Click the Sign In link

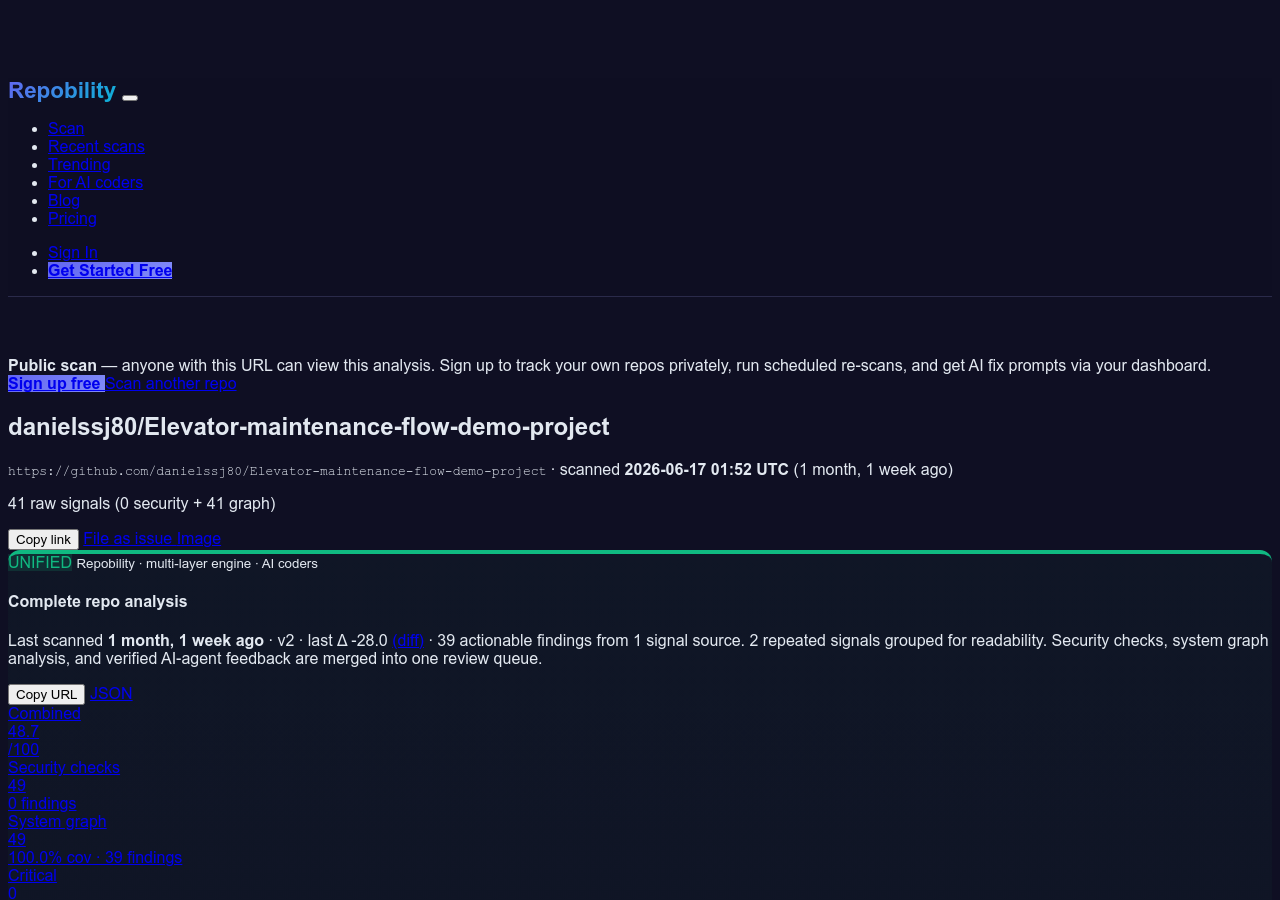click(x=73, y=252)
